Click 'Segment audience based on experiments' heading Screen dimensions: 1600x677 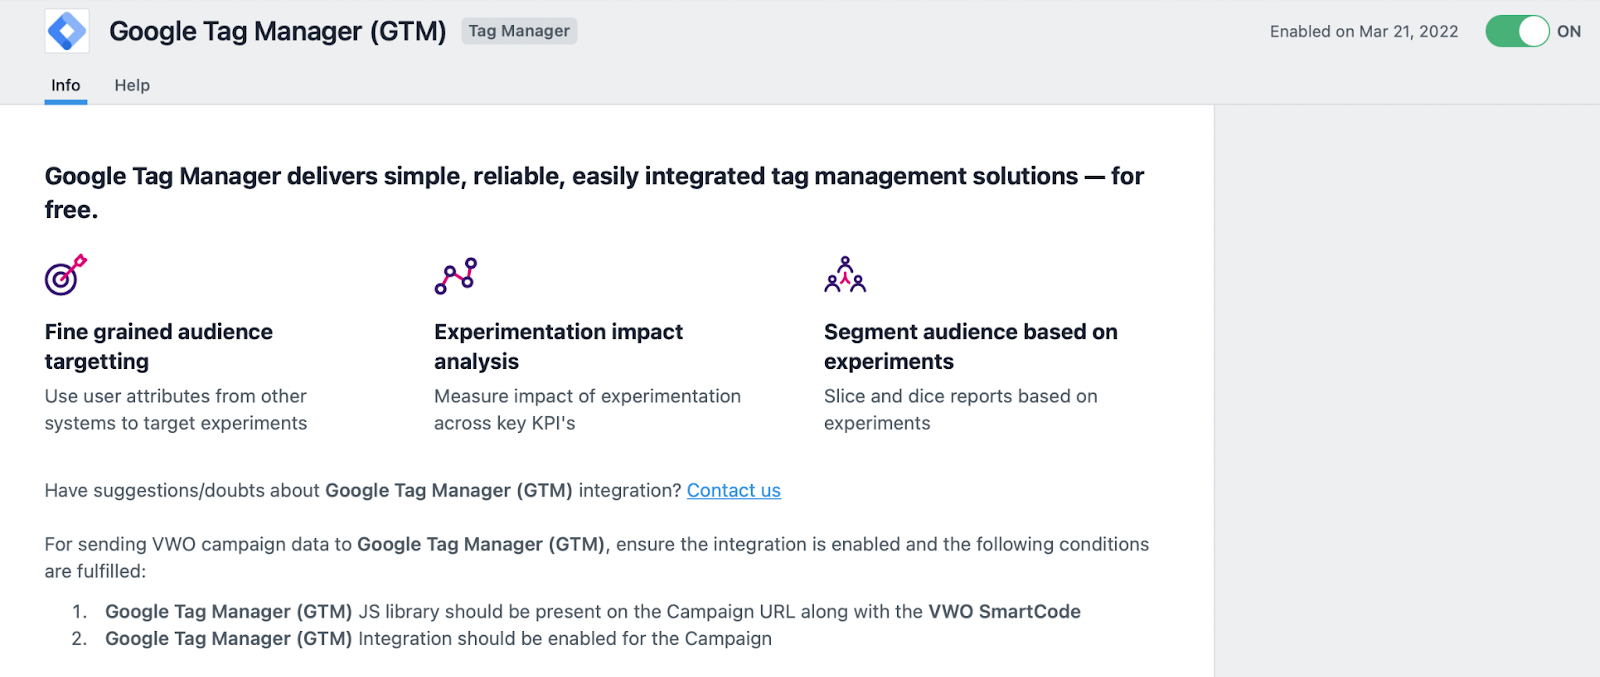[971, 346]
